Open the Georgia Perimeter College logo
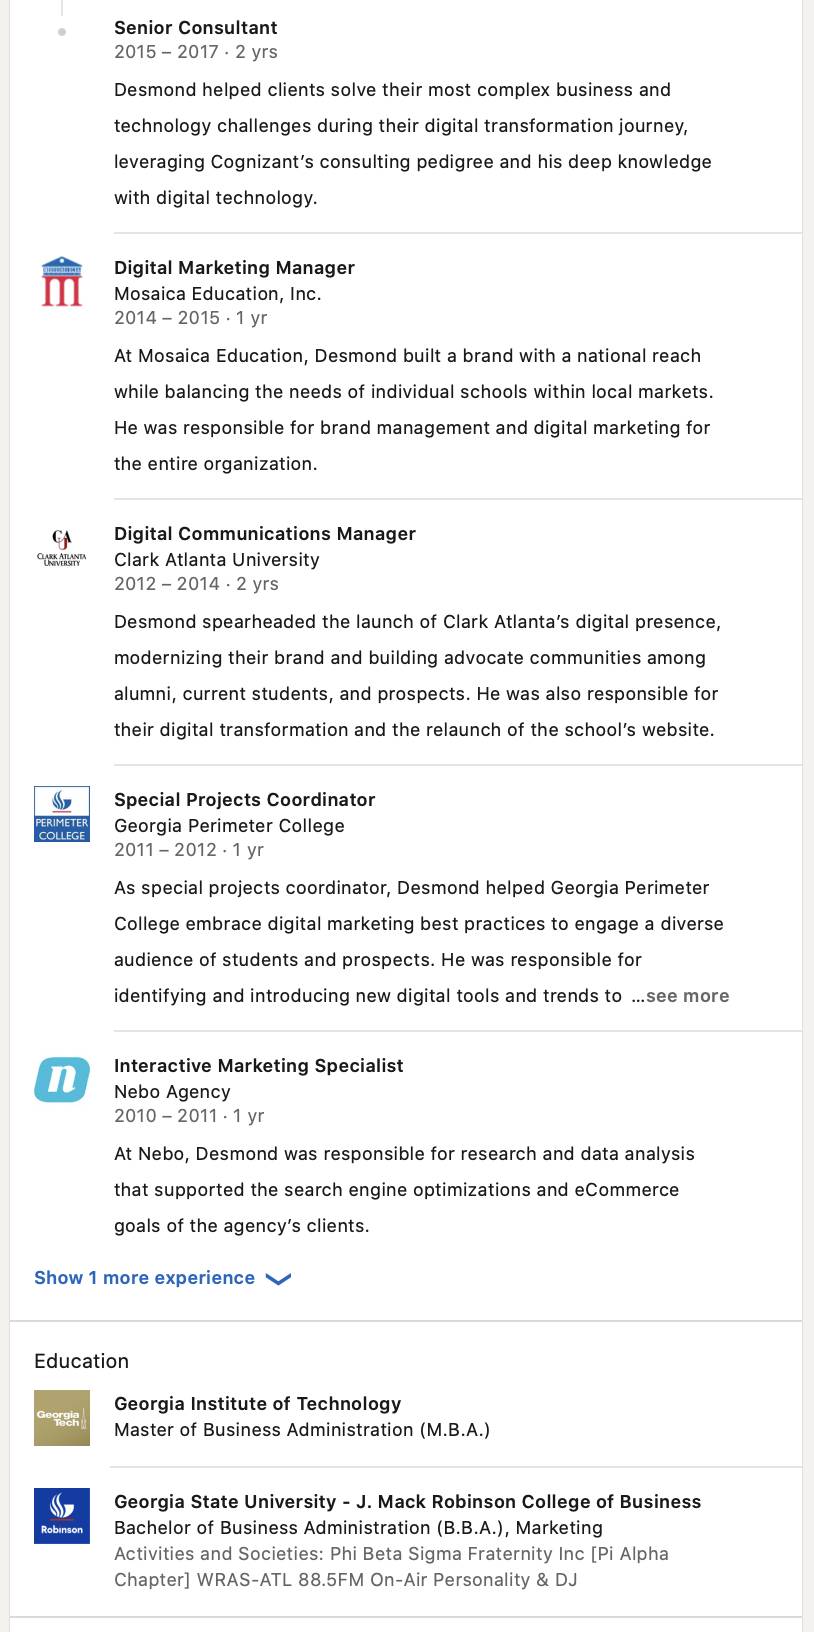Screen dimensions: 814x1632 (62, 814)
